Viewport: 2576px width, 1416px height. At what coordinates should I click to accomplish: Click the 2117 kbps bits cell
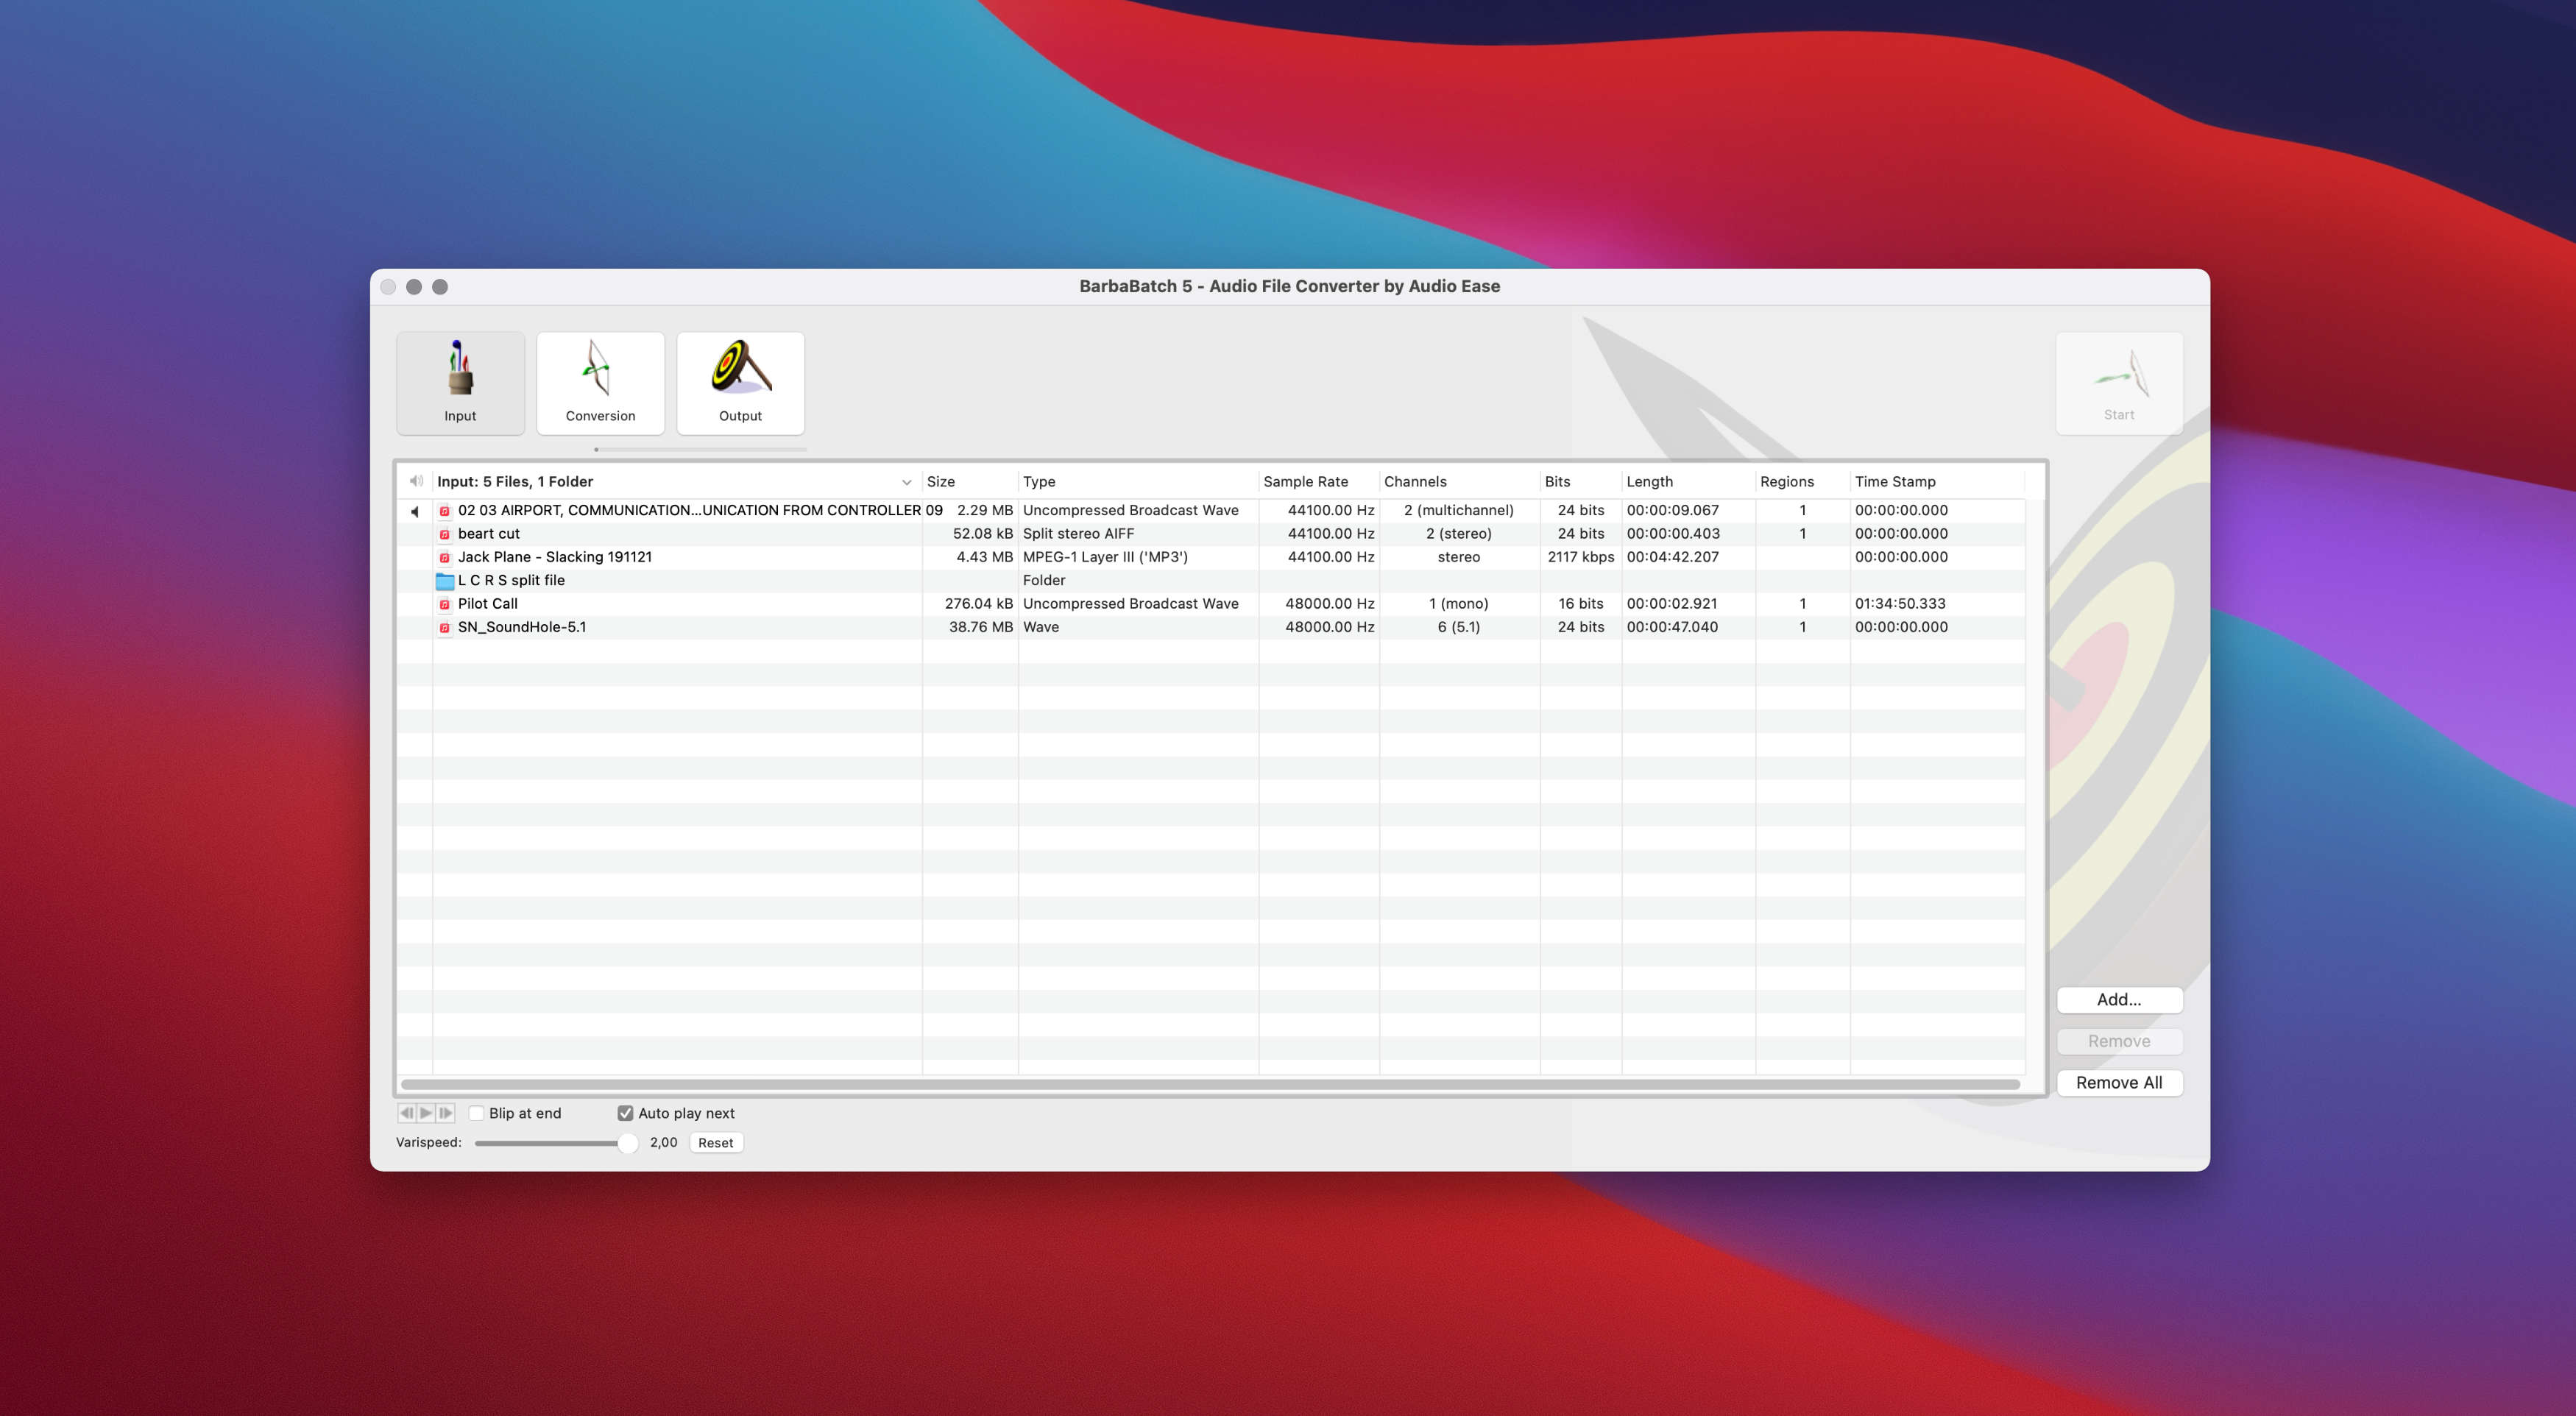tap(1581, 557)
